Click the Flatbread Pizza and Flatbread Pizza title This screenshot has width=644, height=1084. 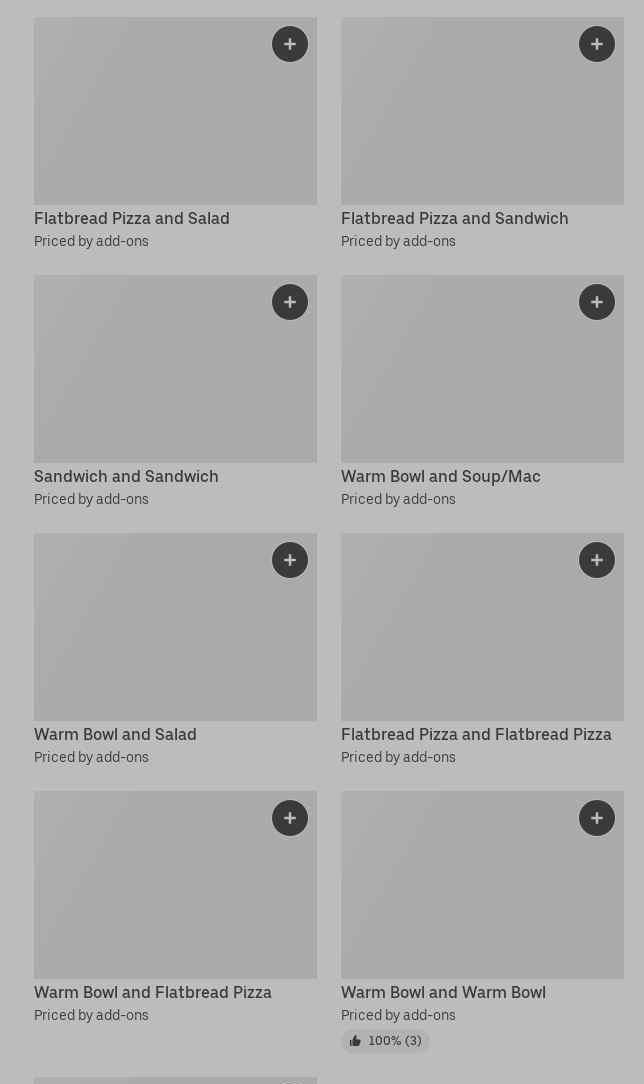tap(476, 734)
